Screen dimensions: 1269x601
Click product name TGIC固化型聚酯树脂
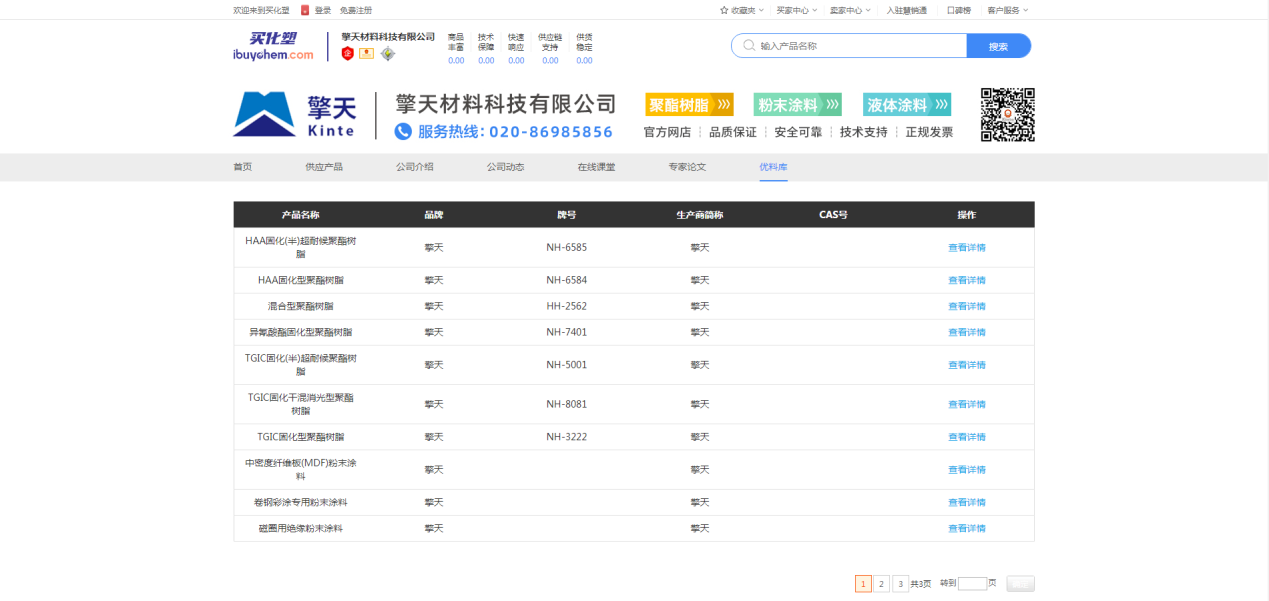coord(301,437)
